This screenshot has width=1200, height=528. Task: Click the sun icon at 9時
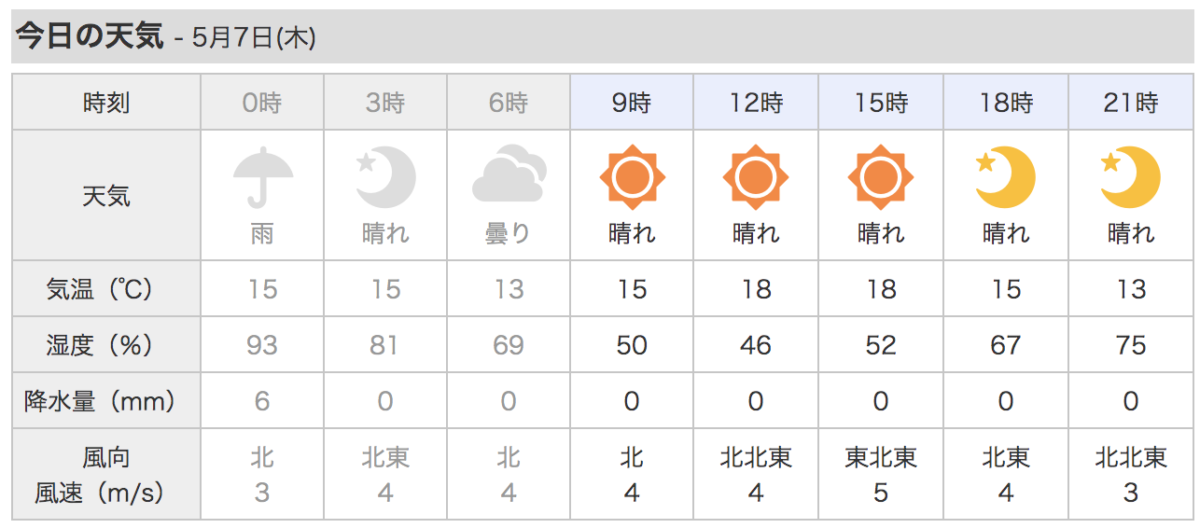point(632,178)
